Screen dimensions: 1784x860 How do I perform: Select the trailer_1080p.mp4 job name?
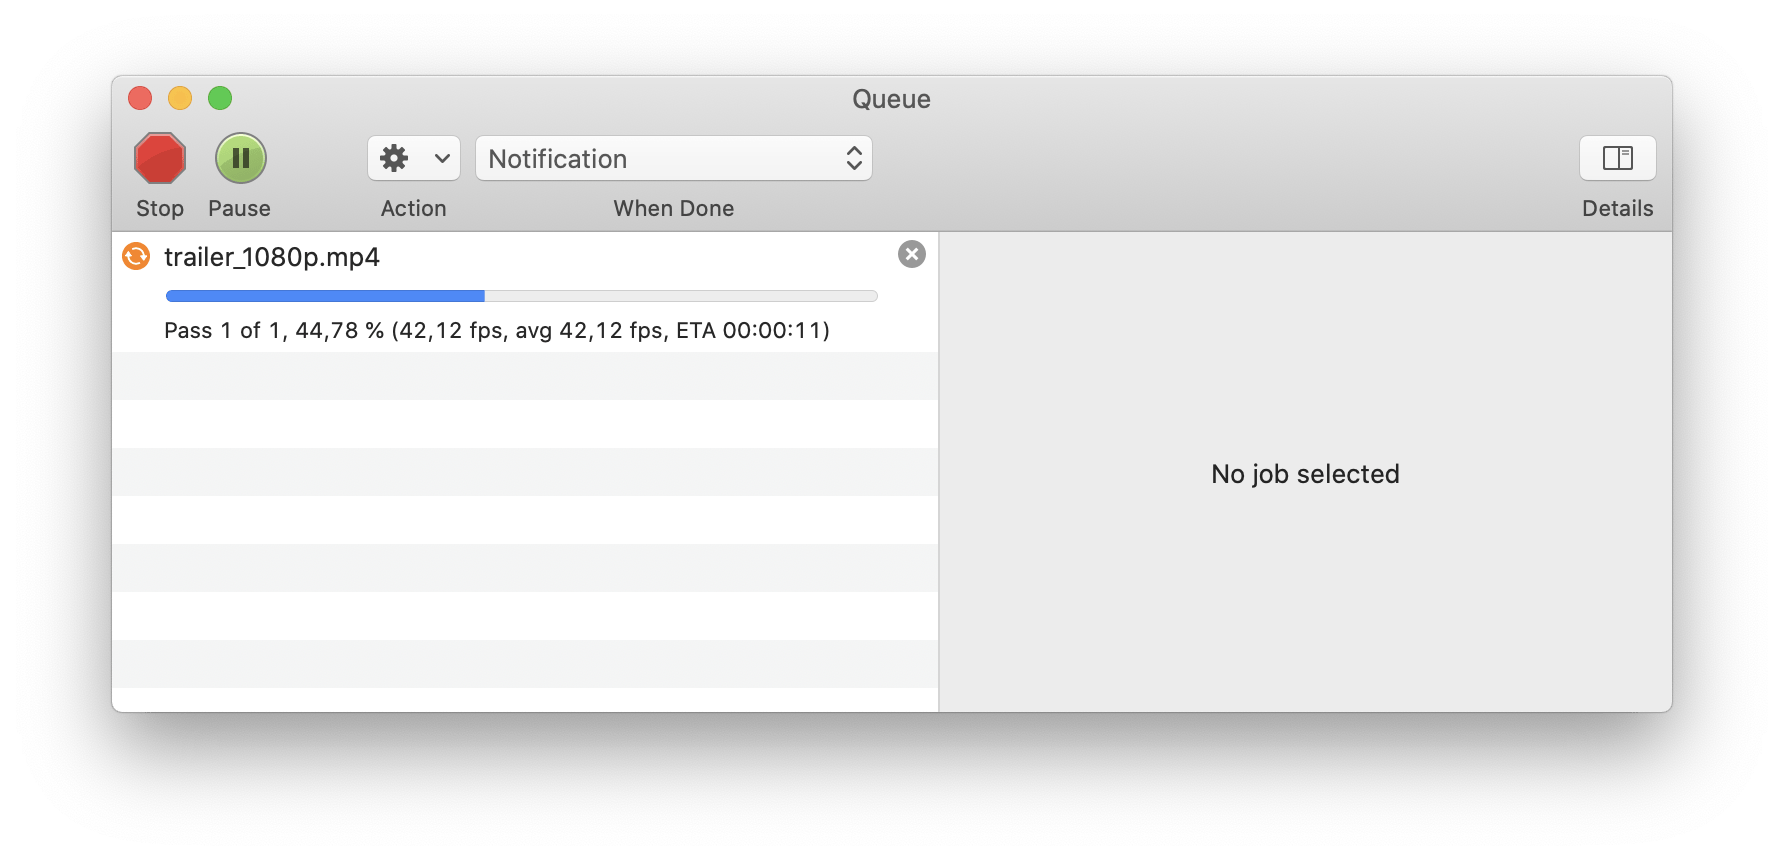272,258
